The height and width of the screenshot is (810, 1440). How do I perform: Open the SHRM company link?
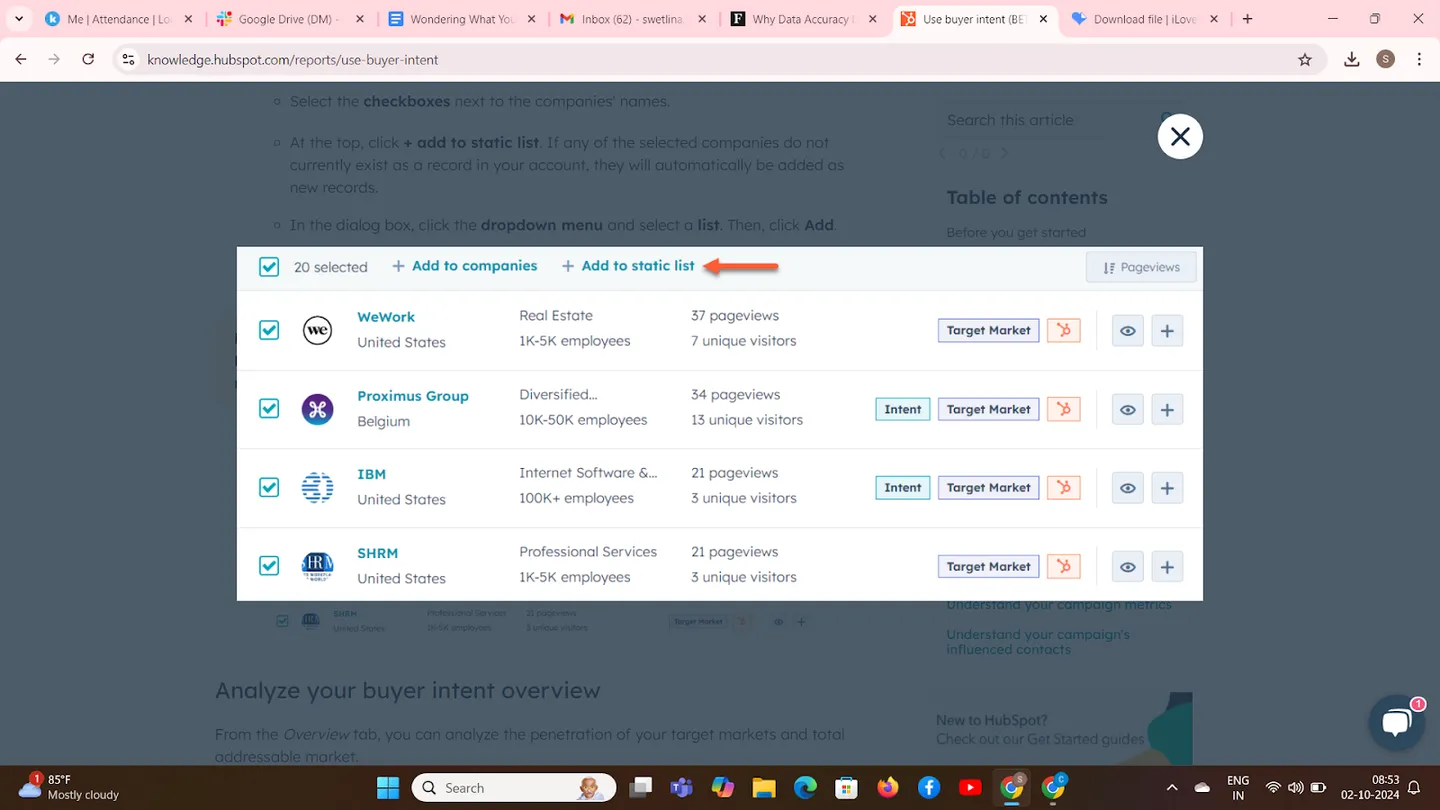377,553
